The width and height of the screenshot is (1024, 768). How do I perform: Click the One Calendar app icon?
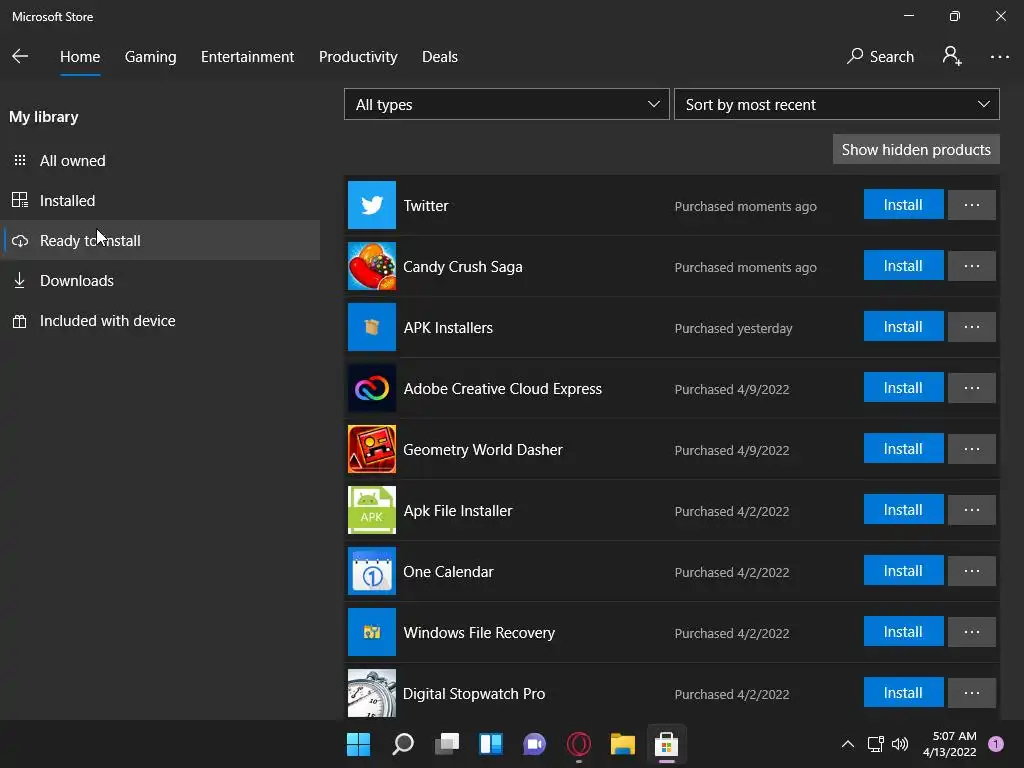pos(372,571)
